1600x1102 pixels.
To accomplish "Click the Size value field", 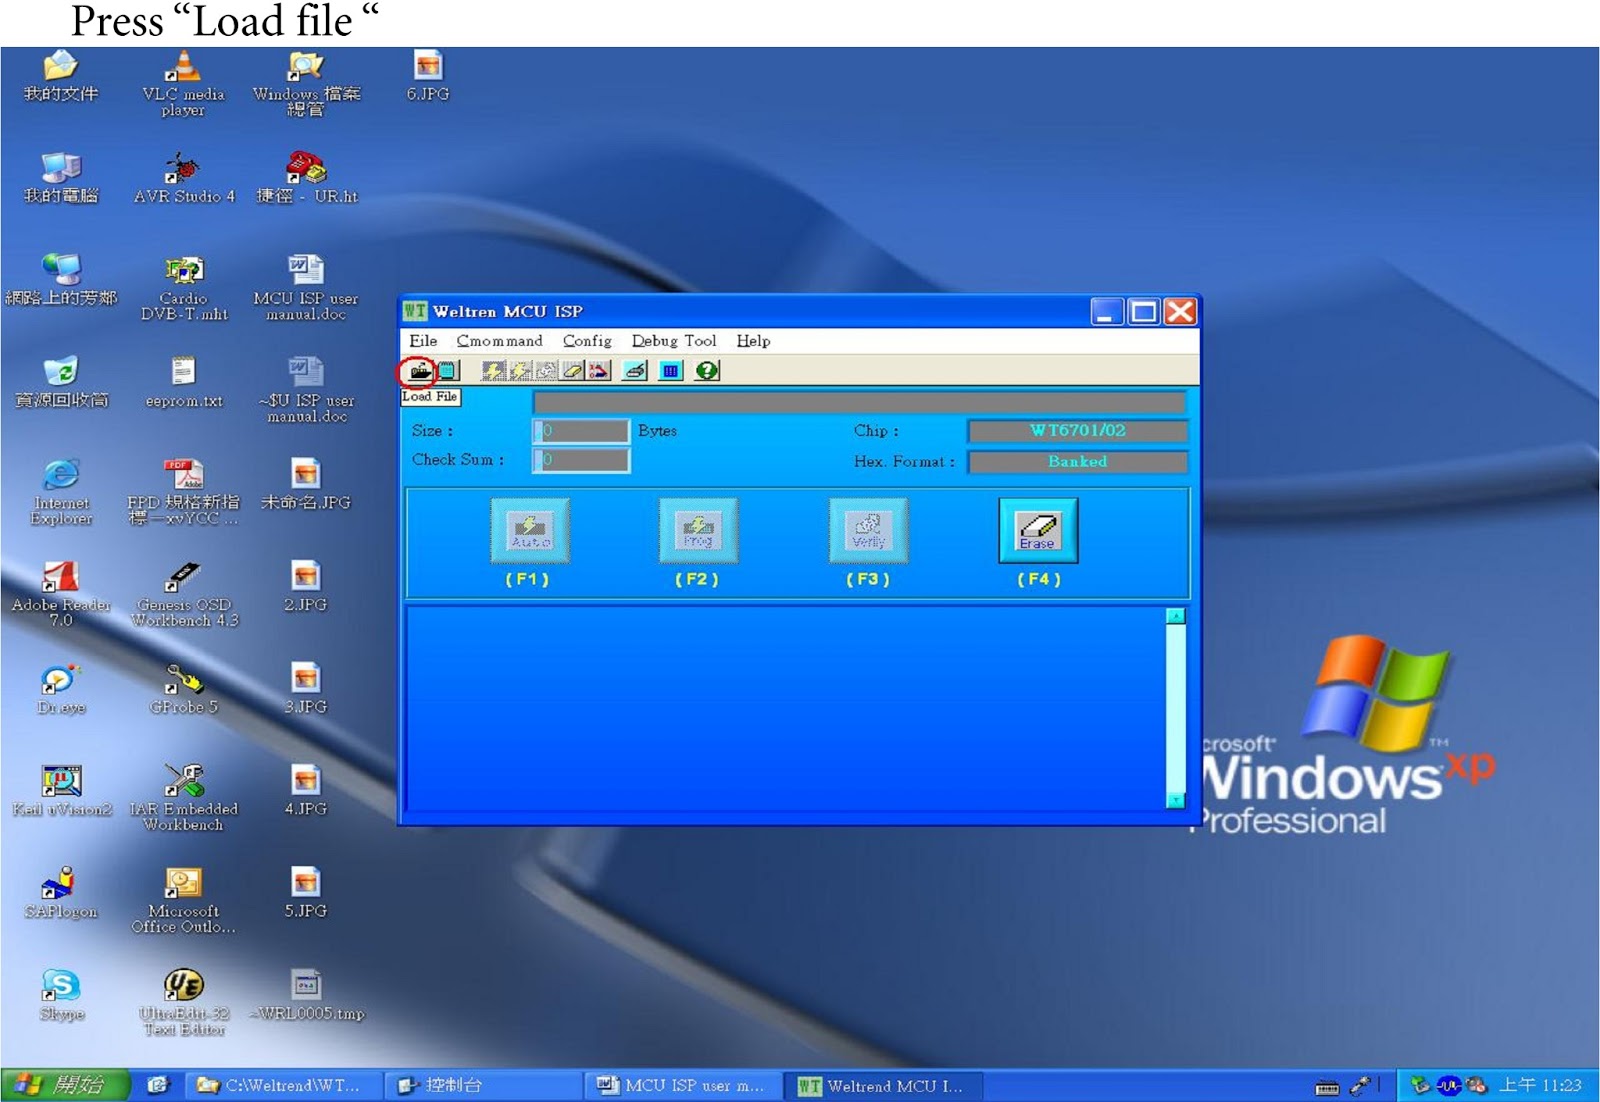I will (581, 431).
